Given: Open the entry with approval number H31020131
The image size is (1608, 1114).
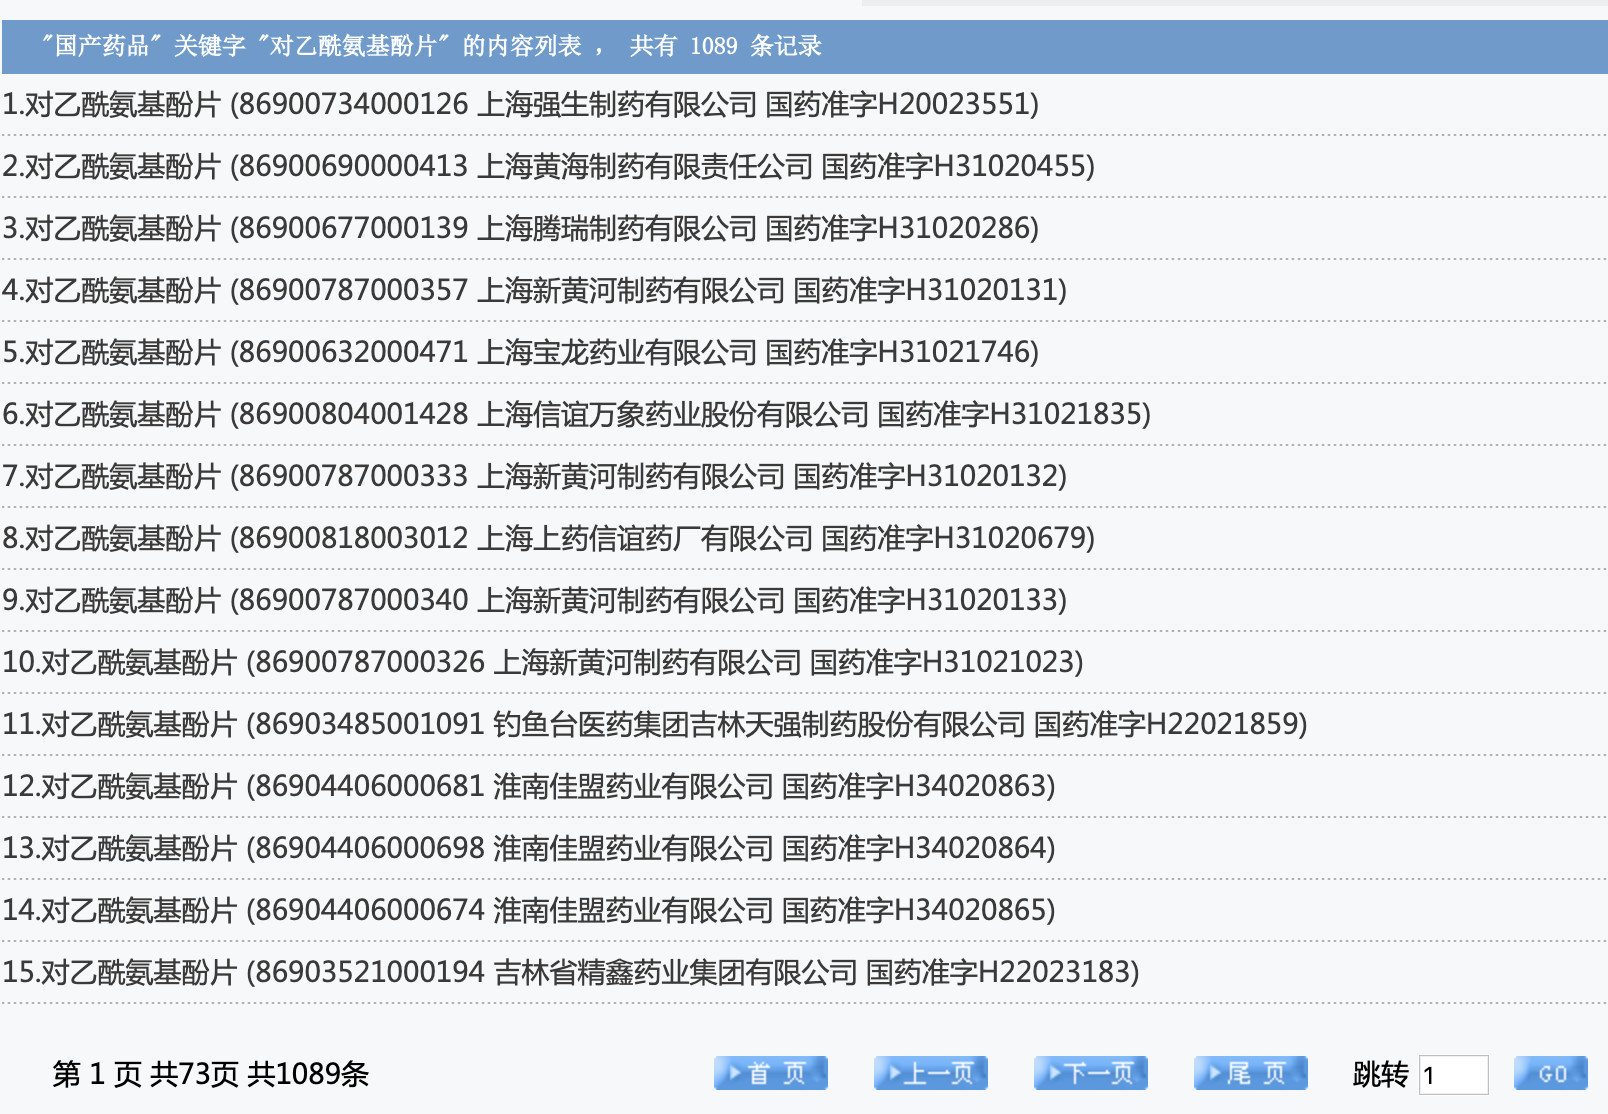Looking at the screenshot, I should [534, 290].
